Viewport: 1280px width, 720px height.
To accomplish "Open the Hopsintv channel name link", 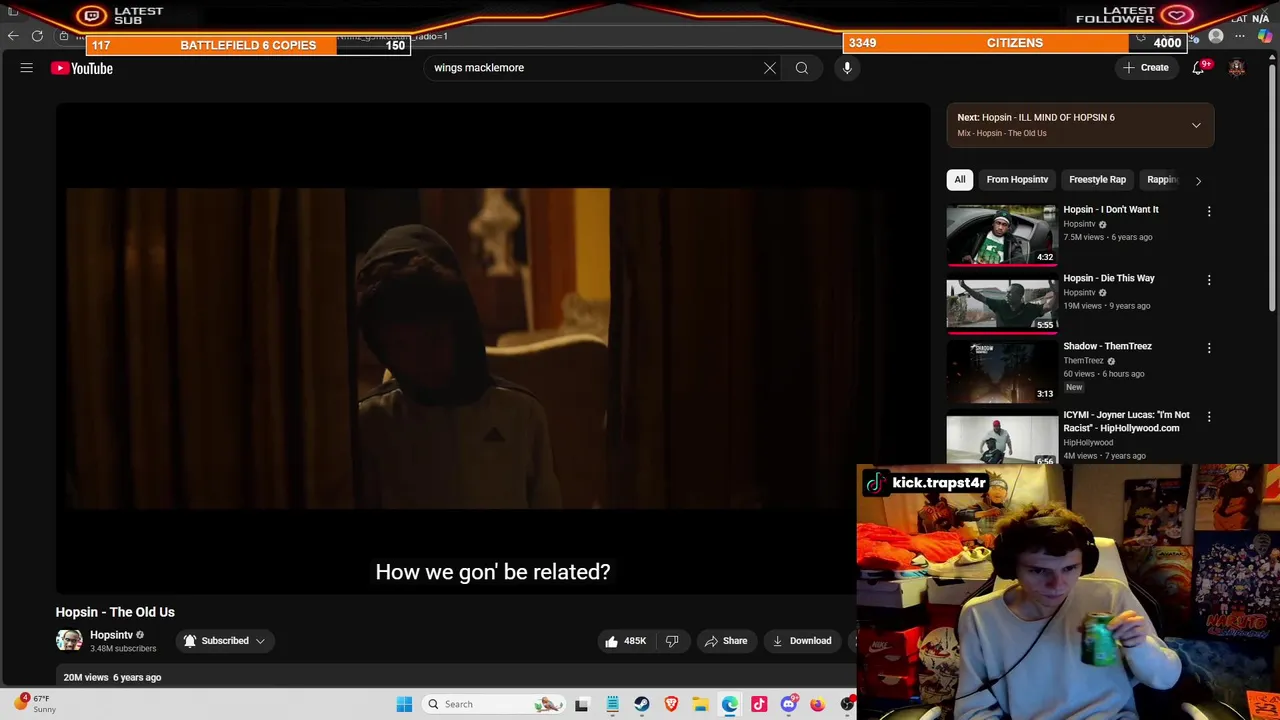I will click(x=111, y=635).
